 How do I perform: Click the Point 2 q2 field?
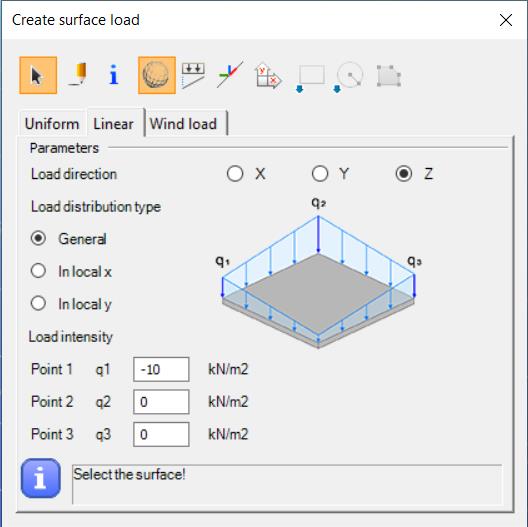161,402
